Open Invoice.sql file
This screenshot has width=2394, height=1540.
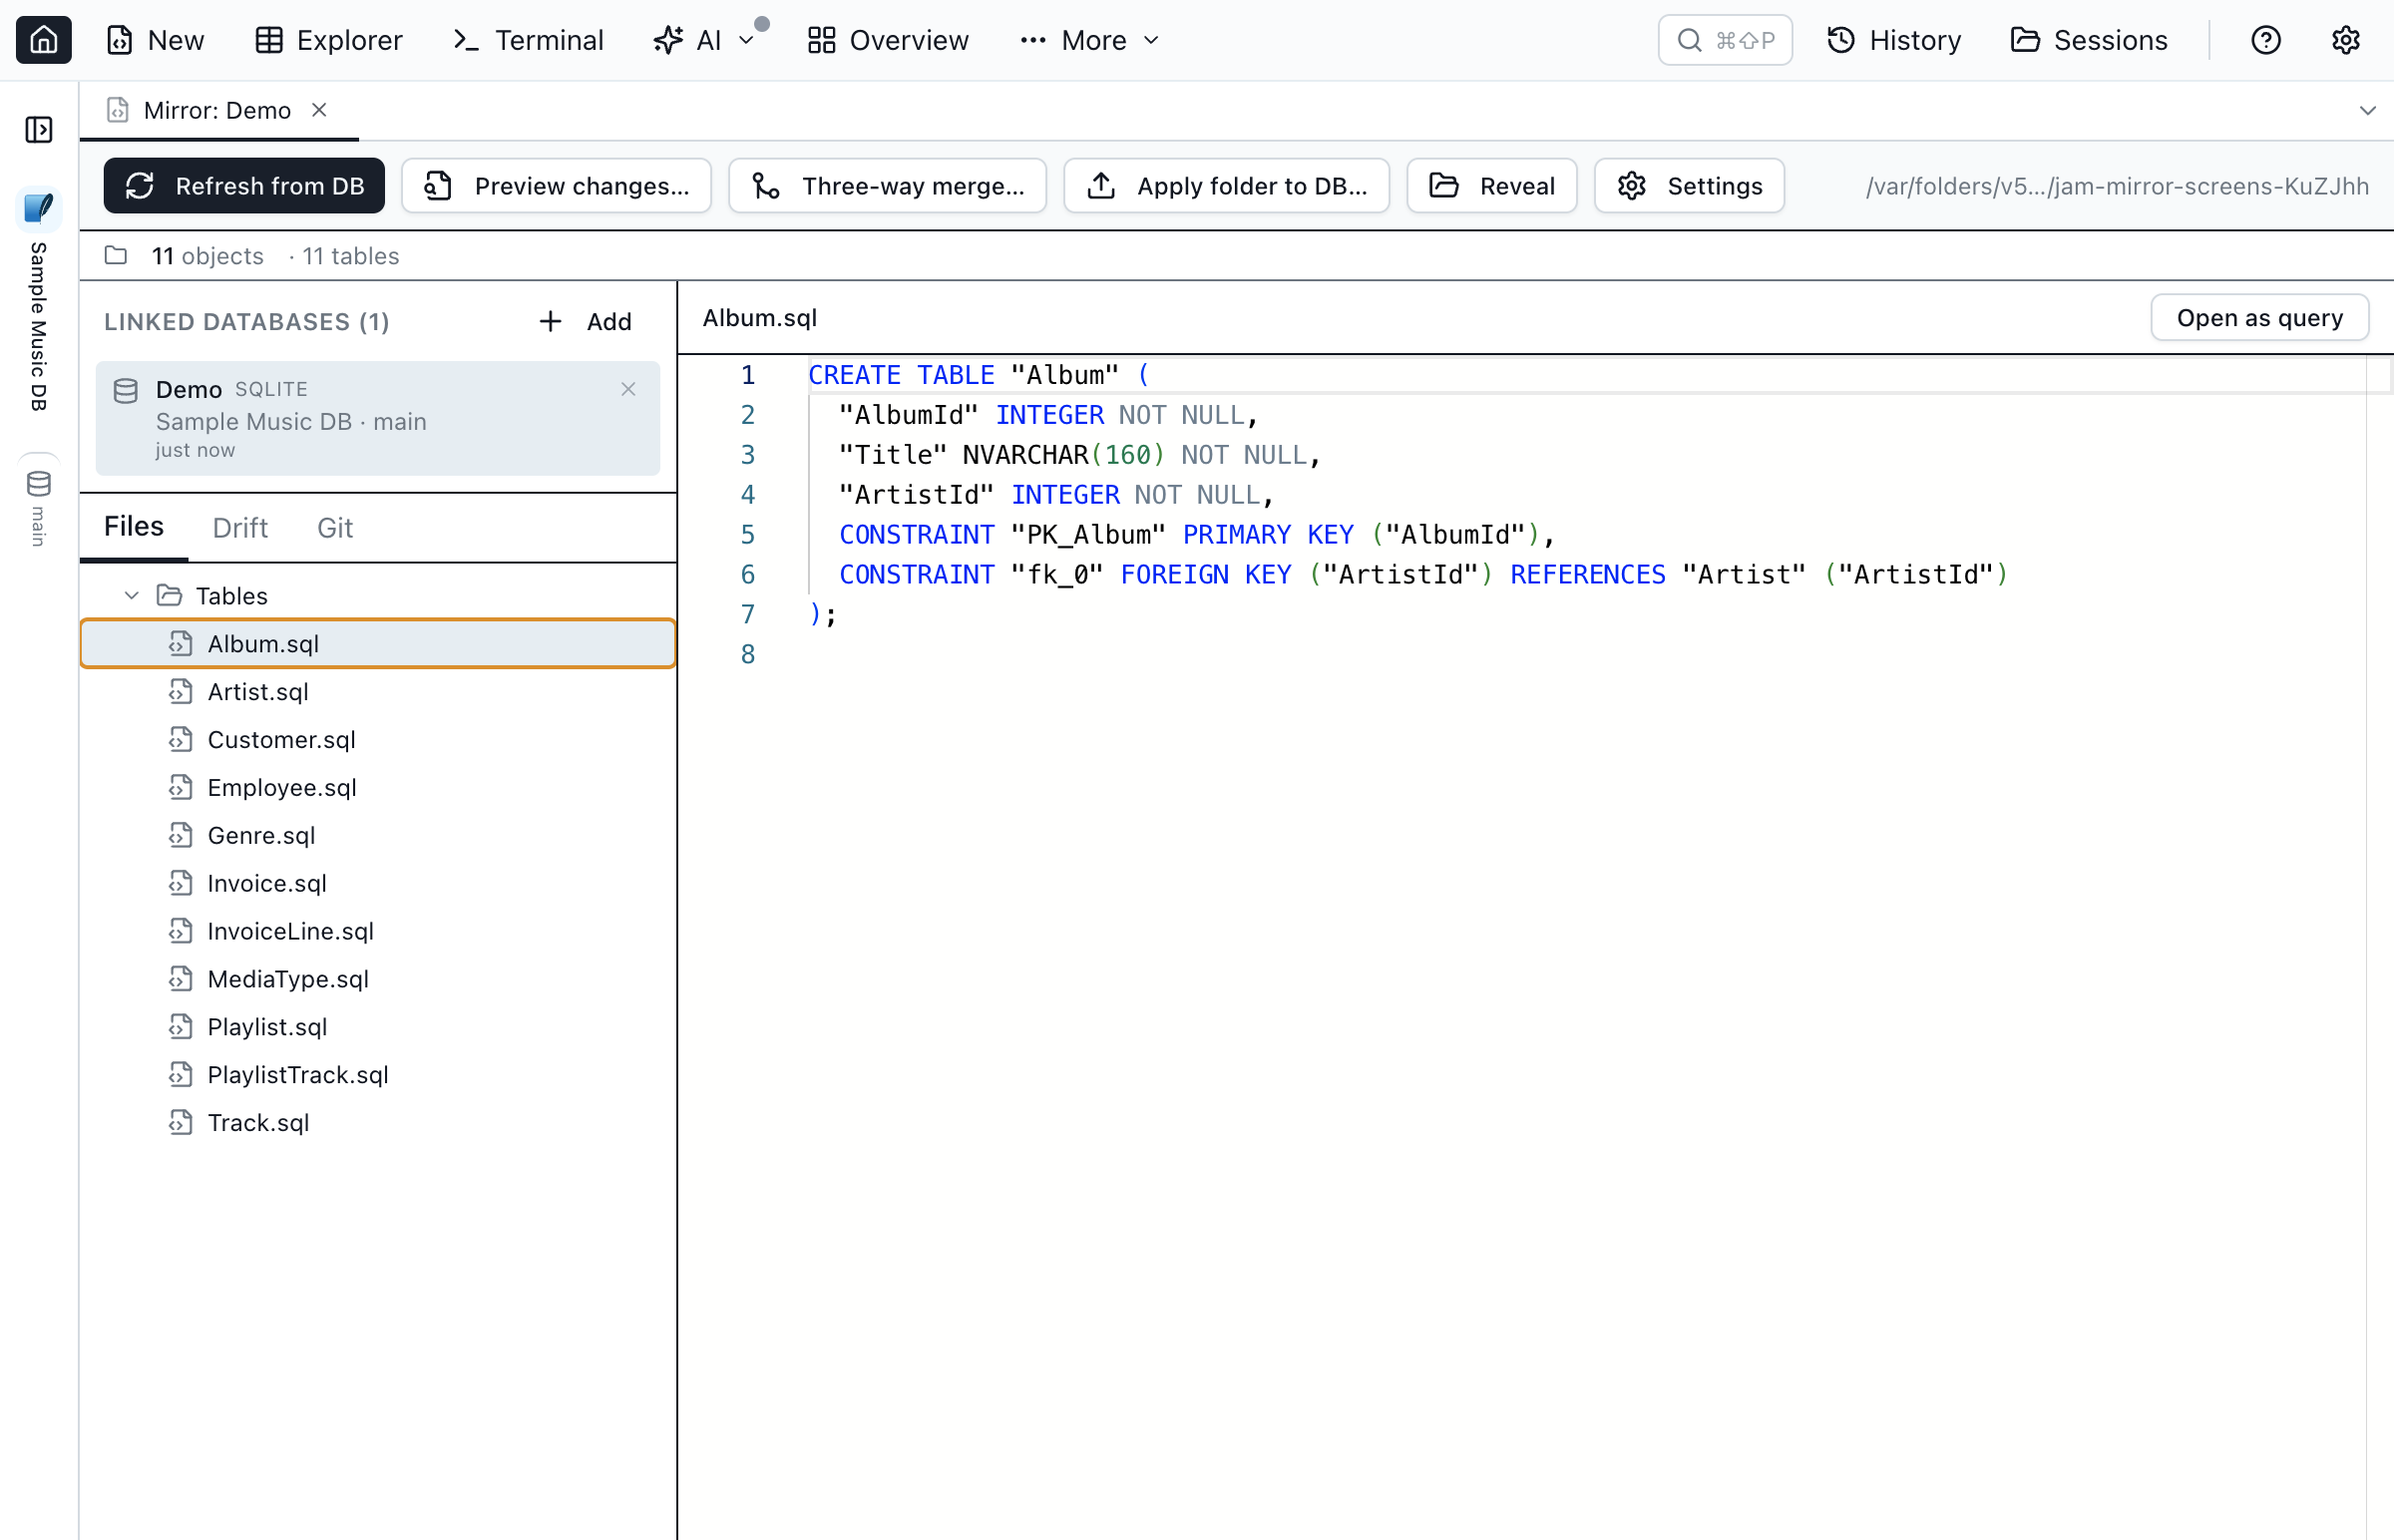click(378, 884)
